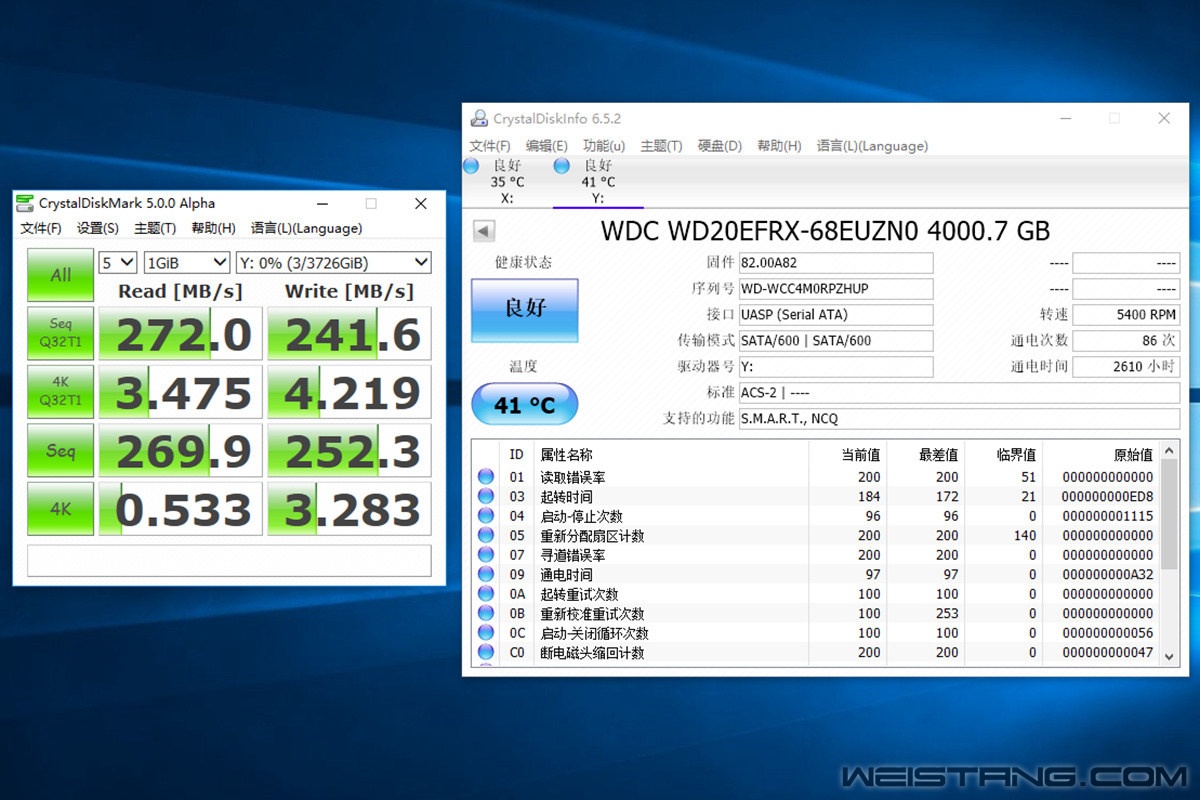Click the power-on hours field 2610 小时
The height and width of the screenshot is (800, 1200).
(1126, 367)
